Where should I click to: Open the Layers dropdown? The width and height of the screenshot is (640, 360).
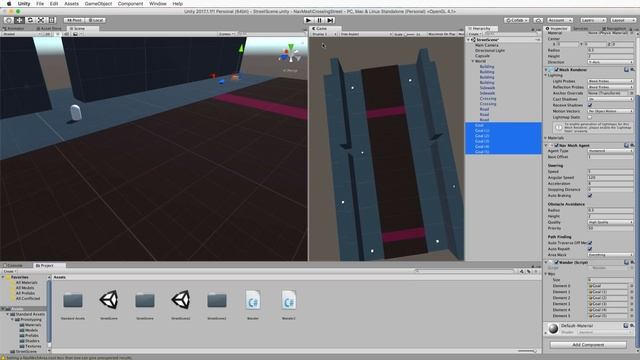click(x=593, y=20)
